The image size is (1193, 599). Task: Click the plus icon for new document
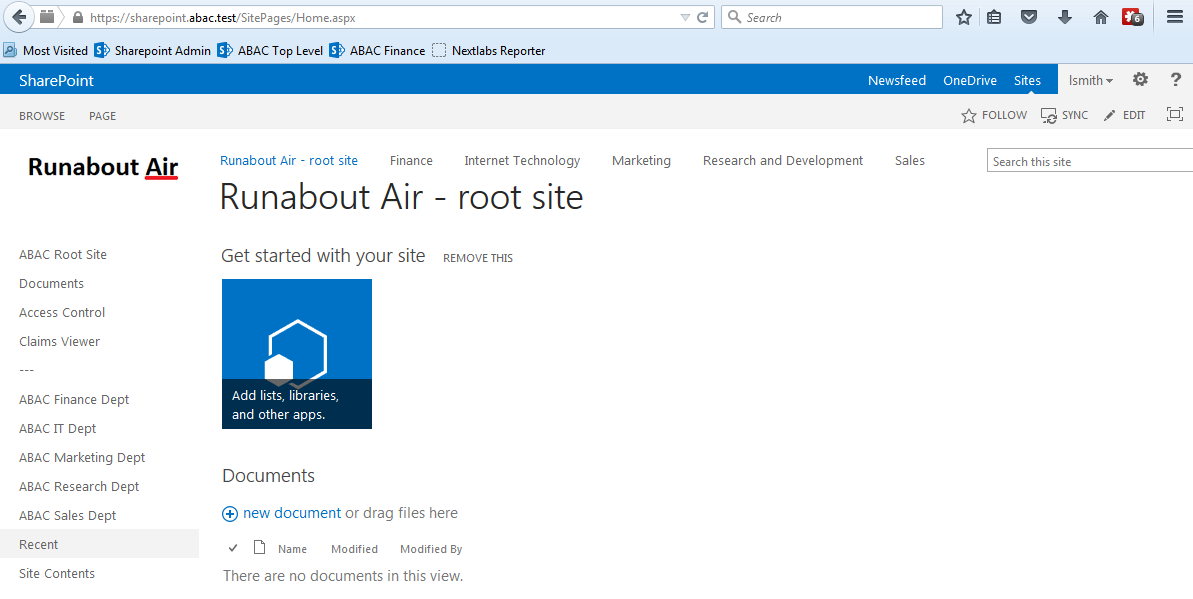pyautogui.click(x=230, y=514)
